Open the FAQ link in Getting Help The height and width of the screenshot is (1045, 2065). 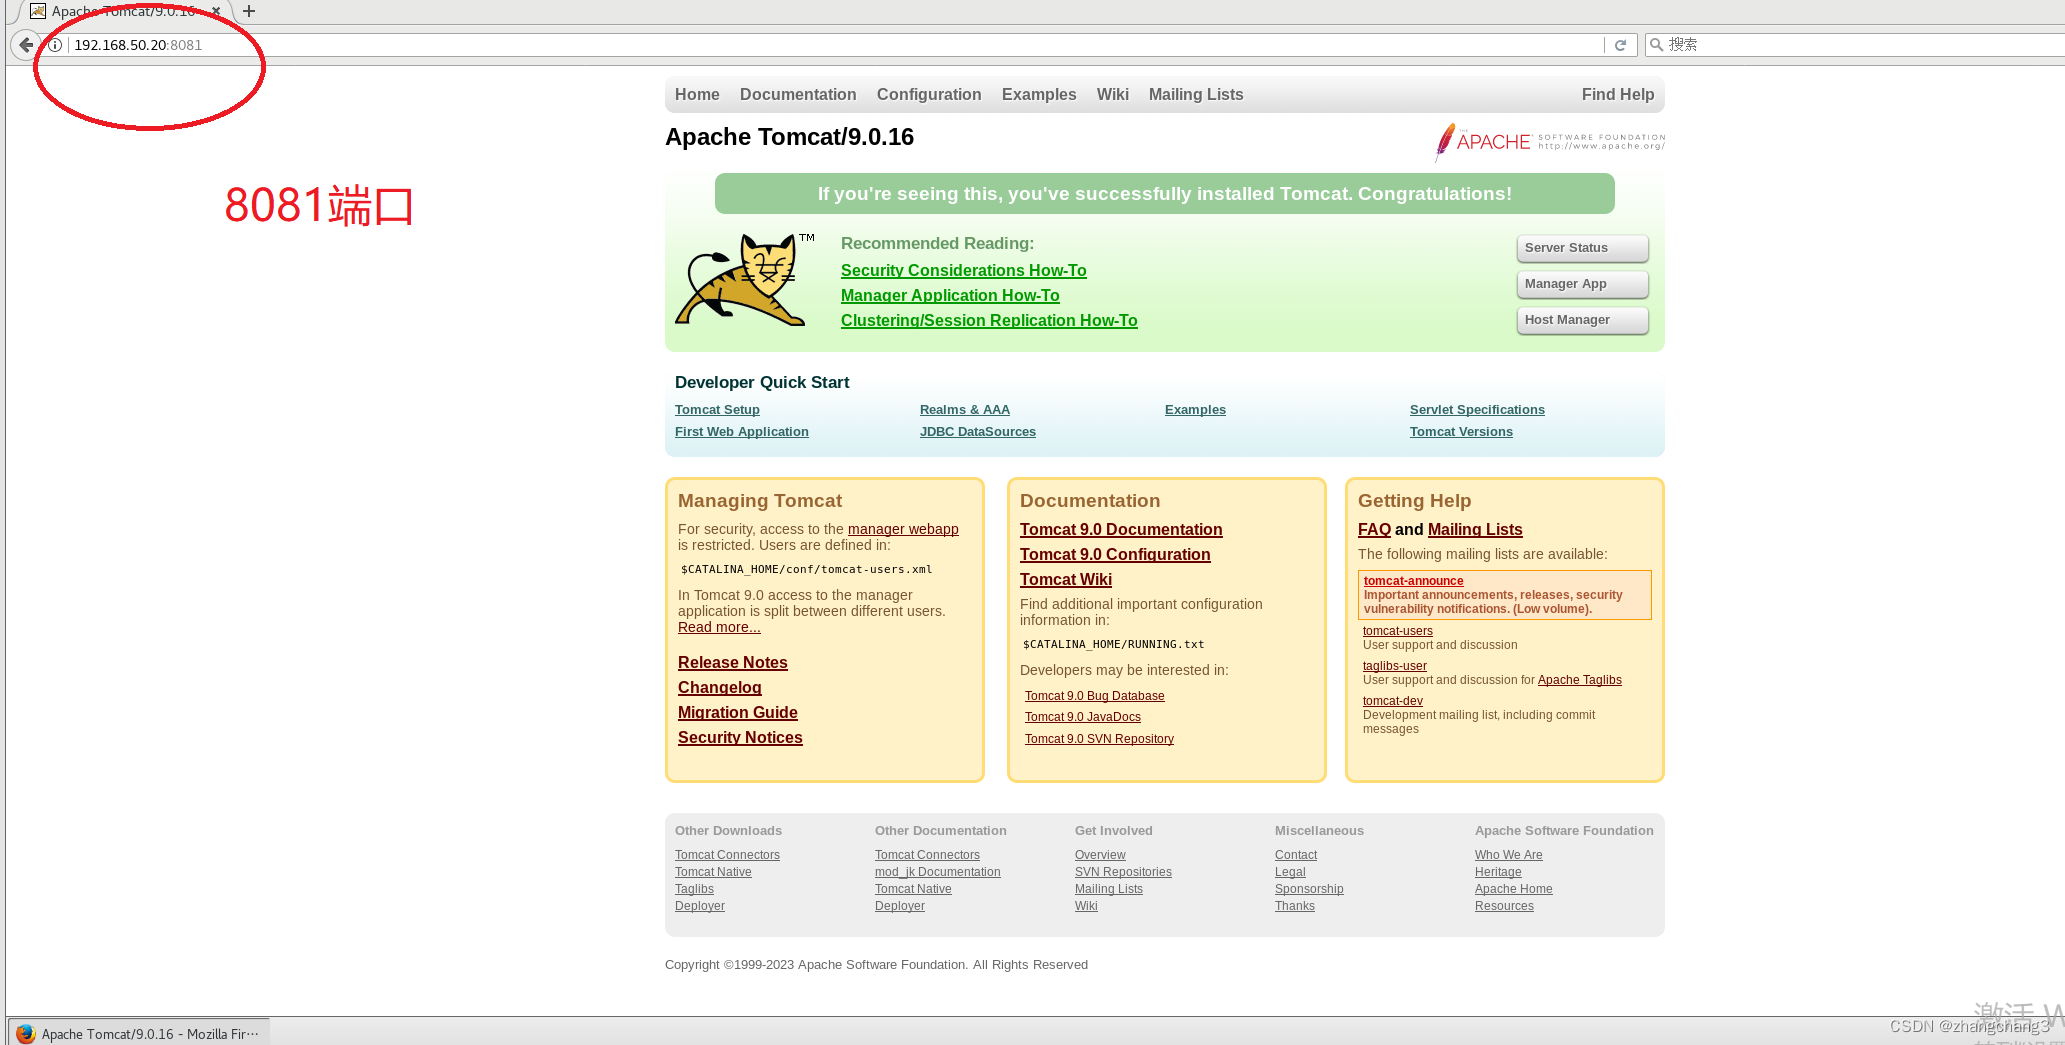(x=1374, y=529)
